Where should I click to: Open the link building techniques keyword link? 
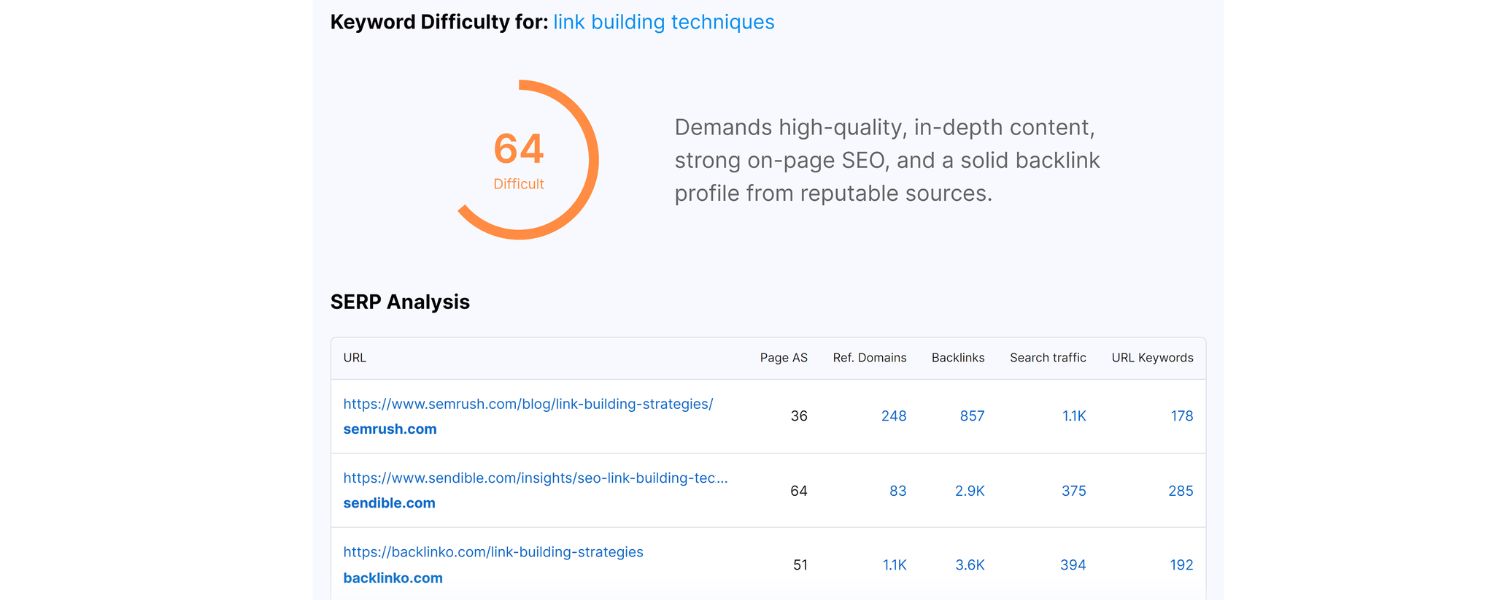click(664, 22)
